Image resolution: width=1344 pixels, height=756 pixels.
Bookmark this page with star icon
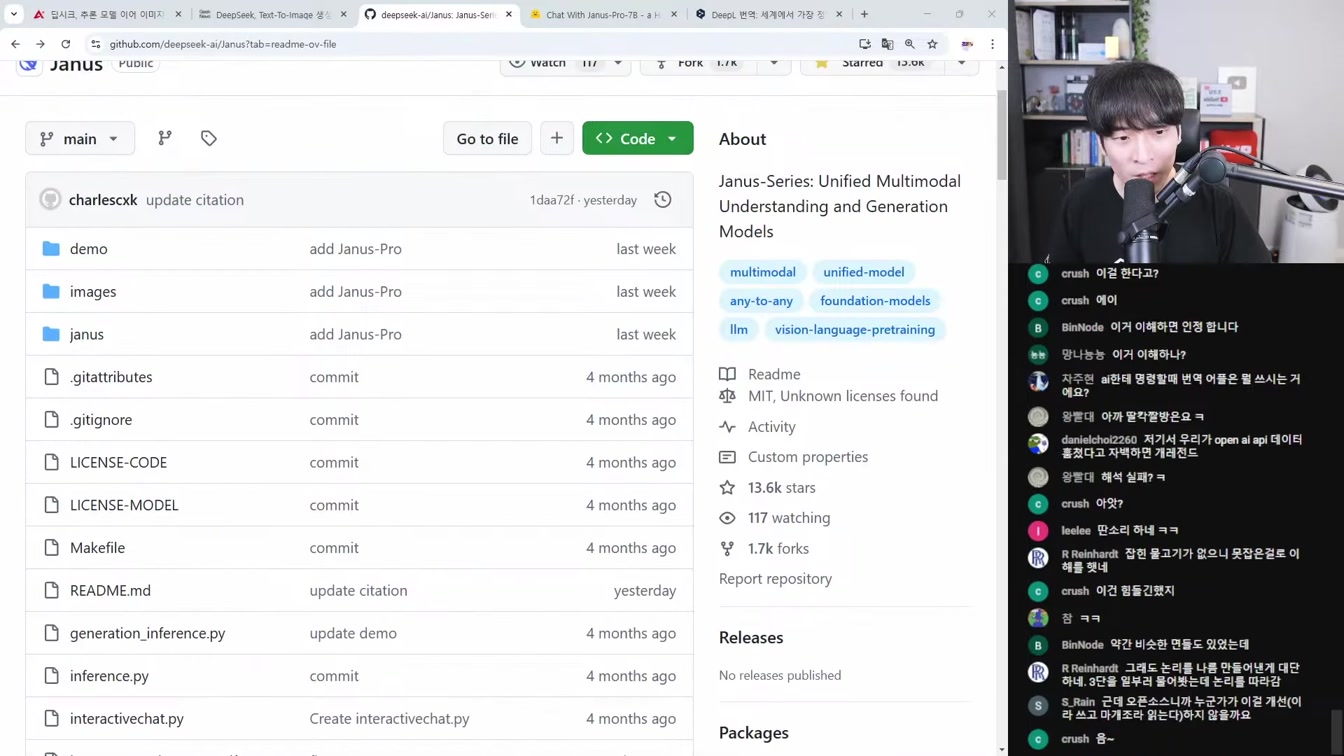(x=932, y=44)
